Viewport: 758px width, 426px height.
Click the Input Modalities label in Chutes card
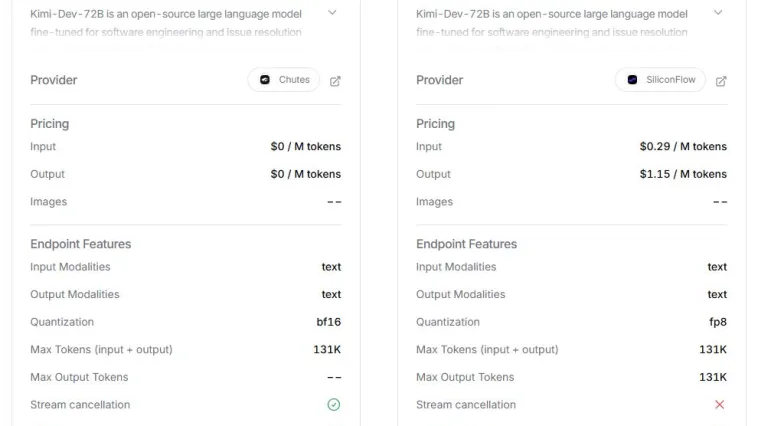pos(70,267)
